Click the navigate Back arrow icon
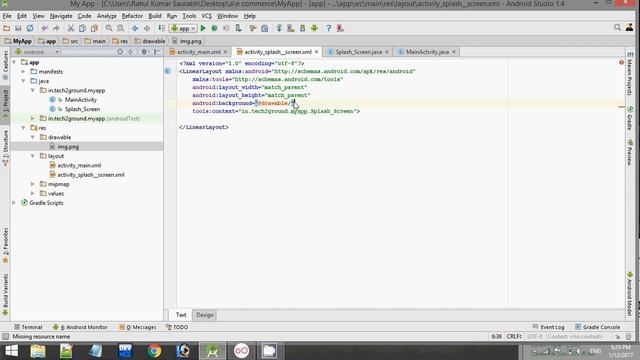Screen dimensions: 640x360 (x=135, y=28)
